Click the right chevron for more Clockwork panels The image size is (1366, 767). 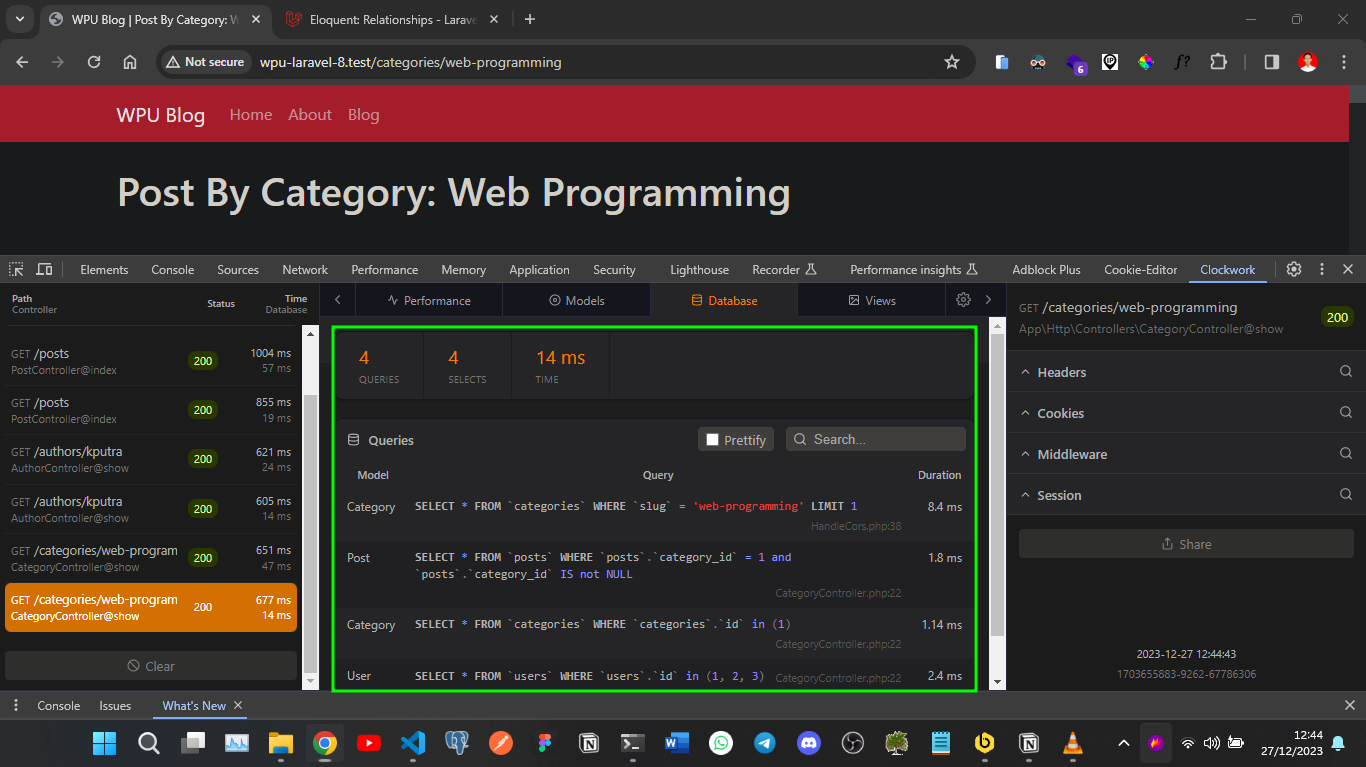coord(988,300)
